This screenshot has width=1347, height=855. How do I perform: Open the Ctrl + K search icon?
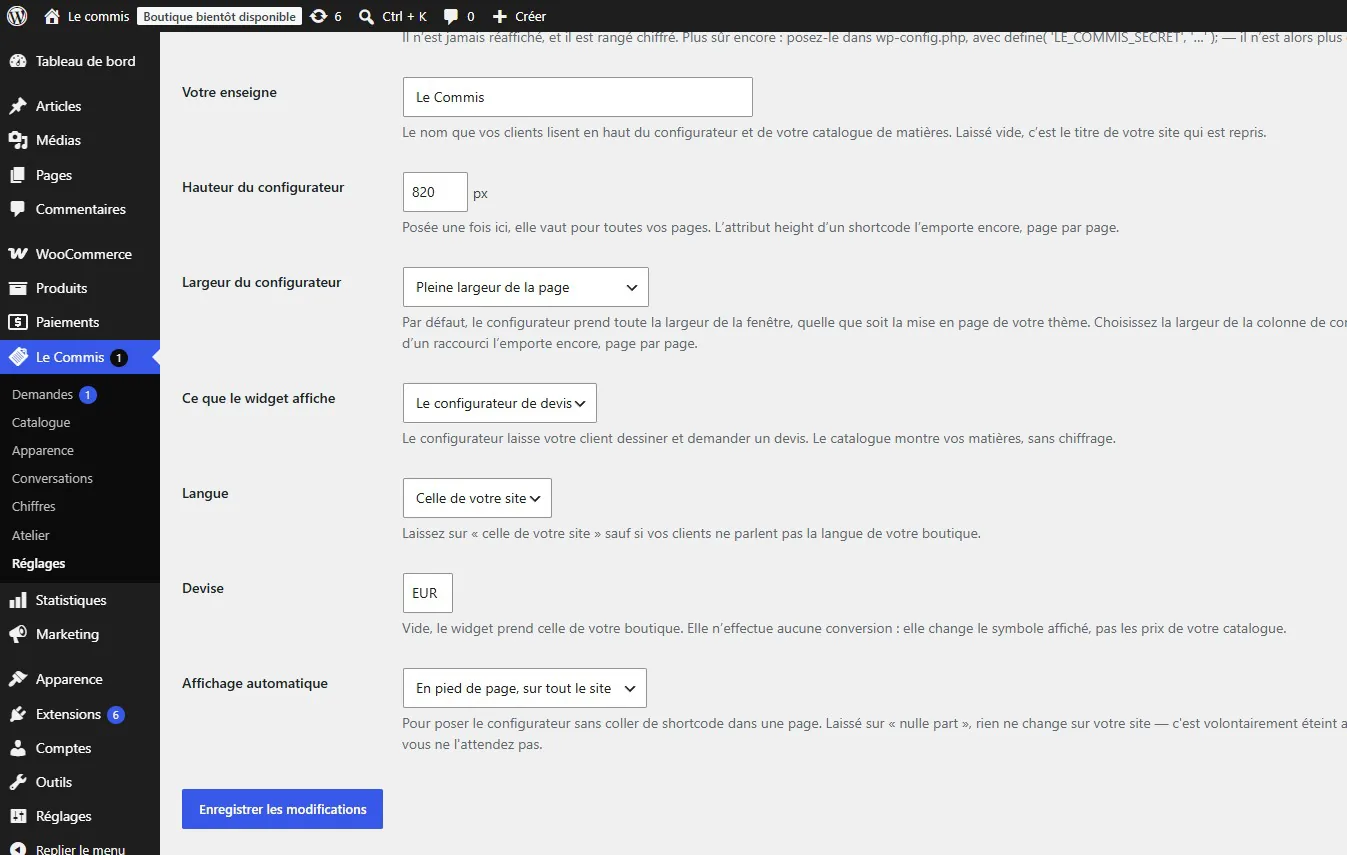(366, 17)
